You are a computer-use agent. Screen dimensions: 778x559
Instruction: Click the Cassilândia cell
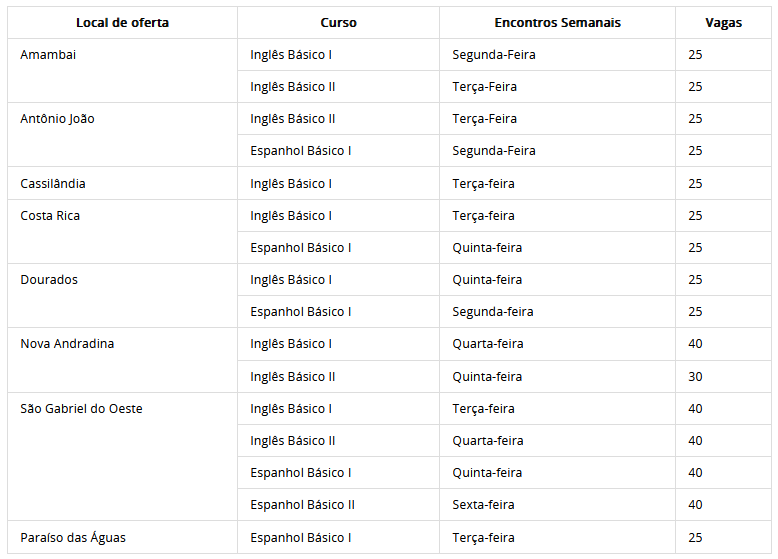point(53,184)
